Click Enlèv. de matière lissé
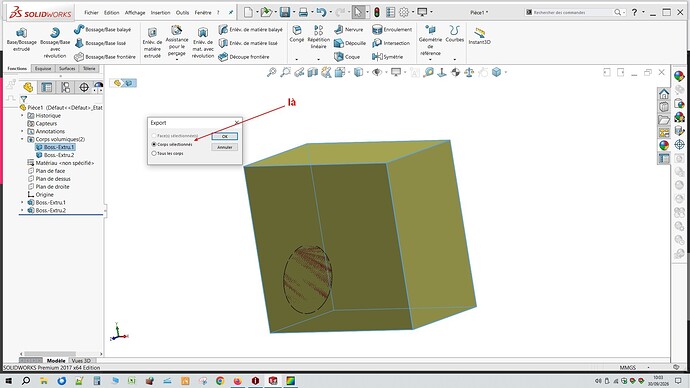Screen dimensions: 690x388 (248, 43)
